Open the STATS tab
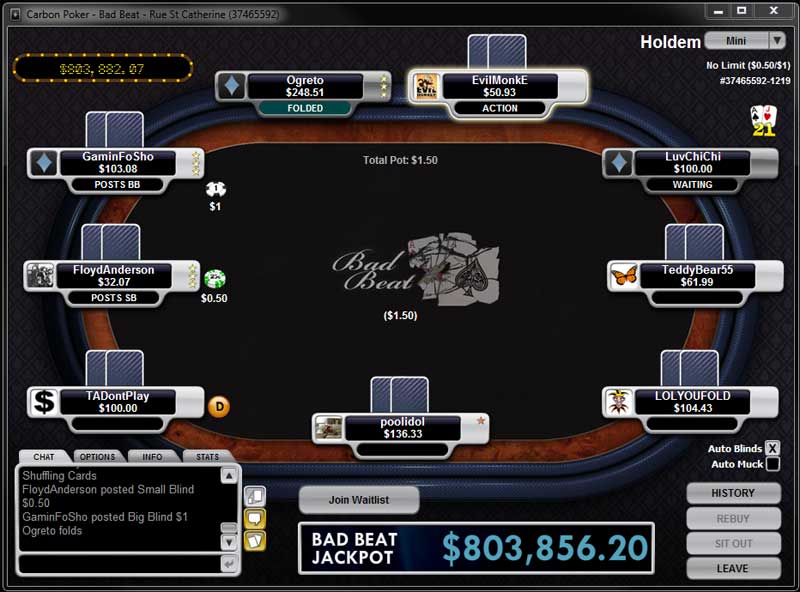The width and height of the screenshot is (800, 592). [208, 457]
